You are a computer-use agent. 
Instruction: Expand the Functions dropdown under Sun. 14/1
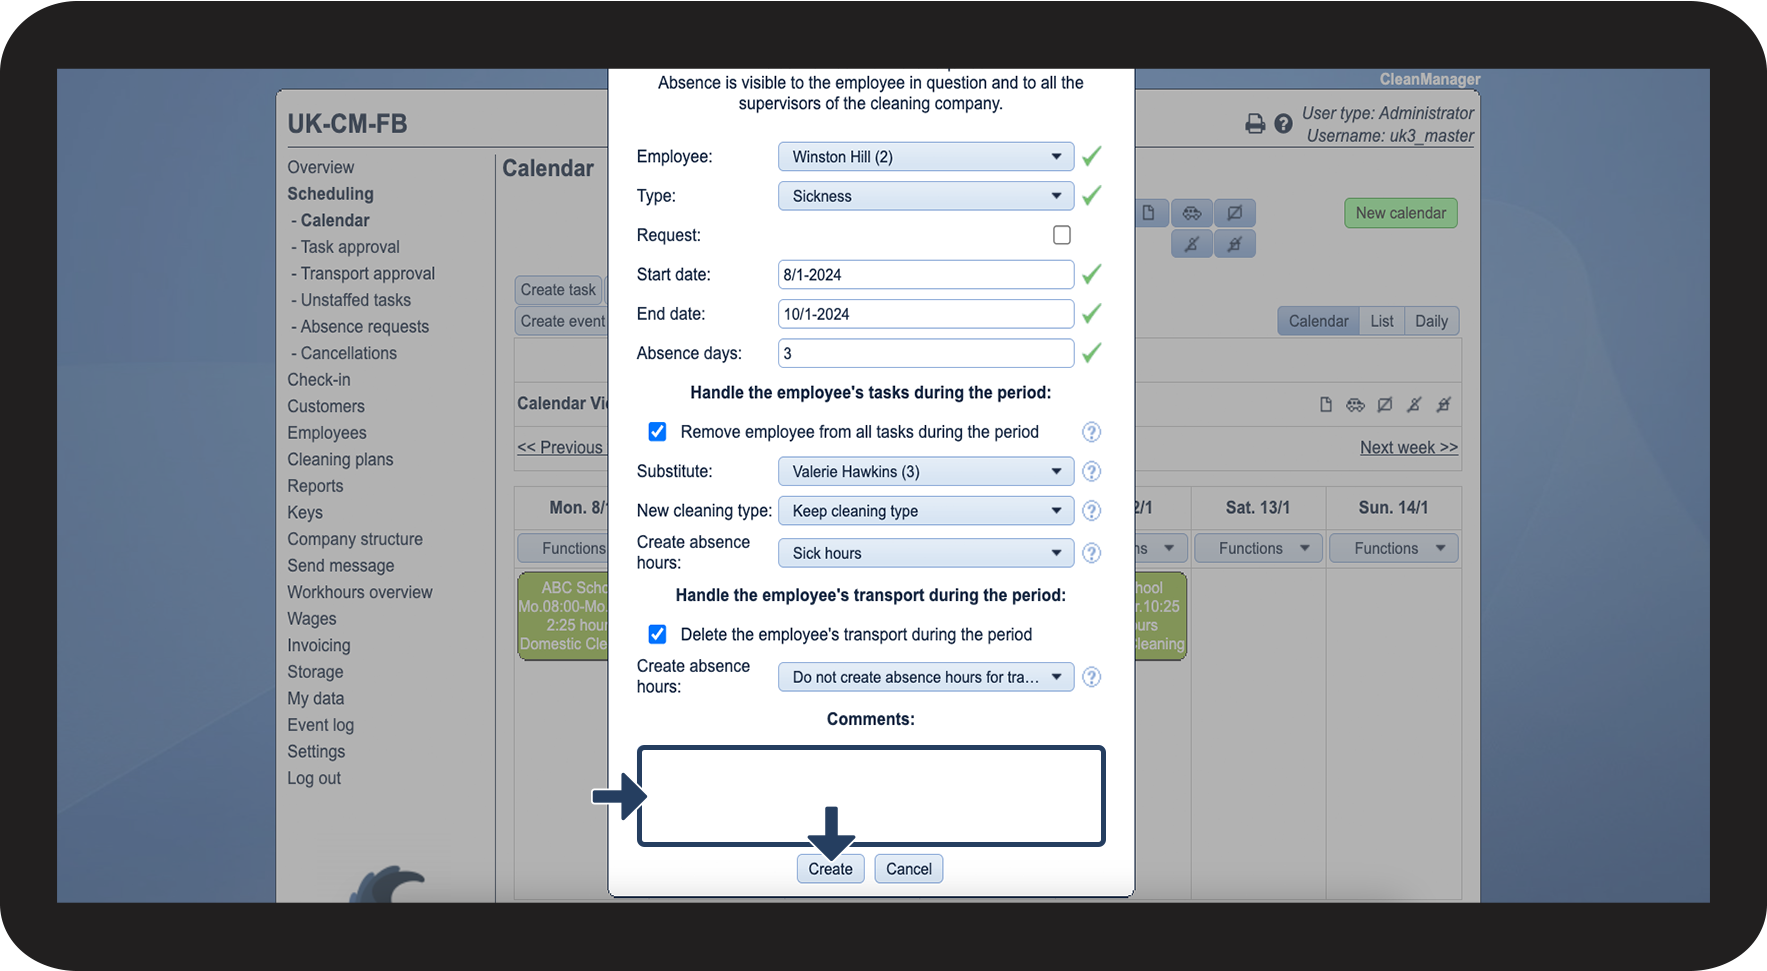(1394, 548)
